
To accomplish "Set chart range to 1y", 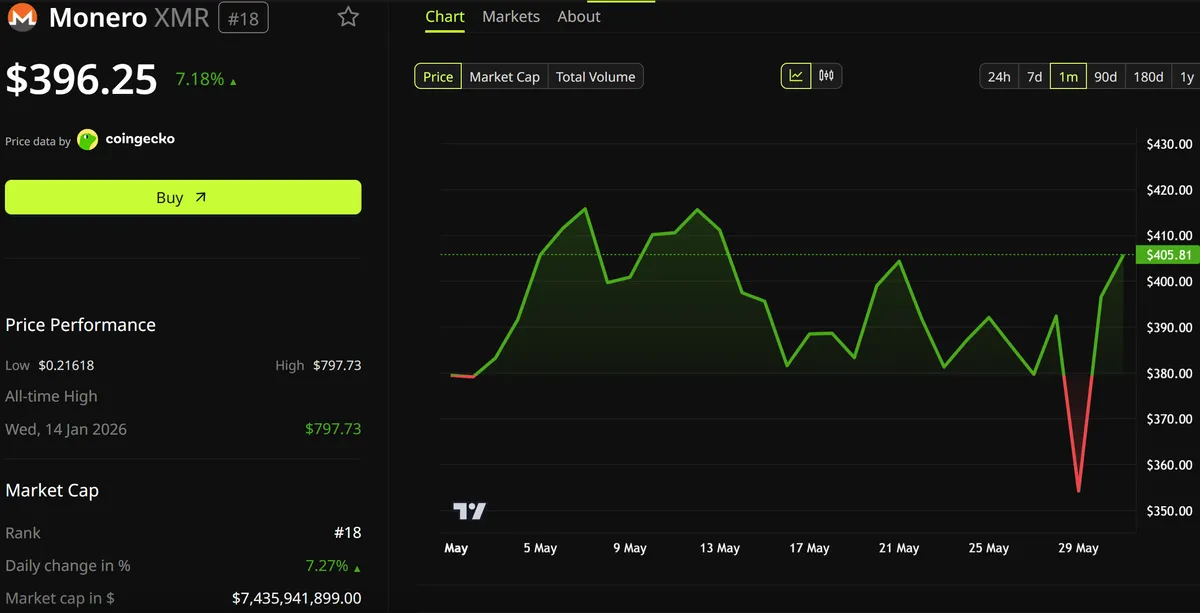I will (x=1186, y=76).
